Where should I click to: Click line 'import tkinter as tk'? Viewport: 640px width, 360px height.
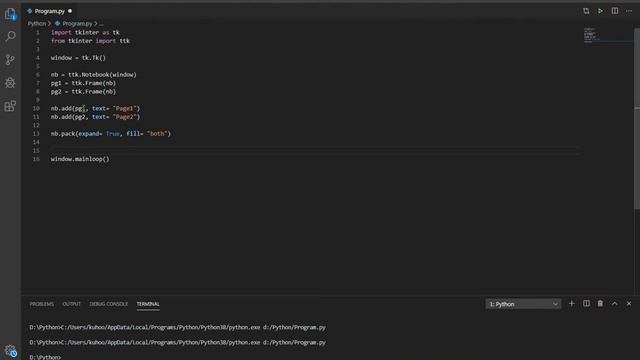pos(85,32)
